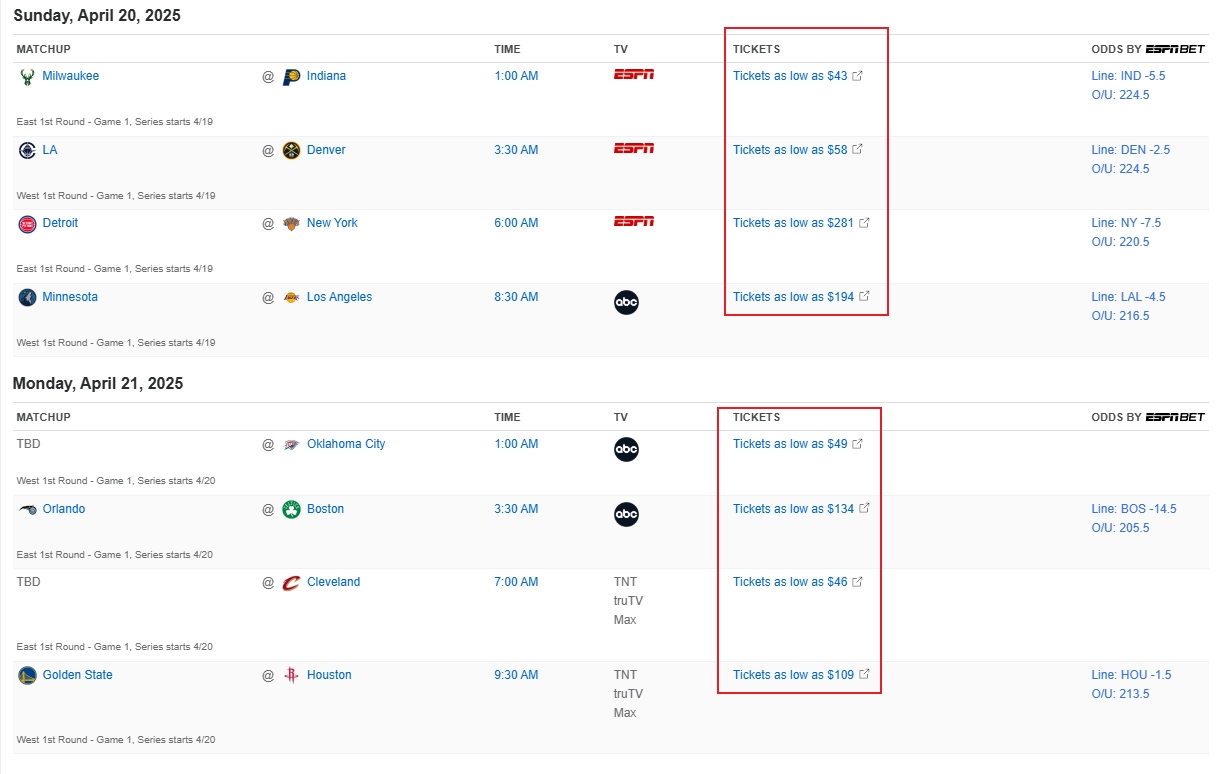
Task: Click the Minnesota Timberwolves team logo
Action: pyautogui.click(x=27, y=298)
